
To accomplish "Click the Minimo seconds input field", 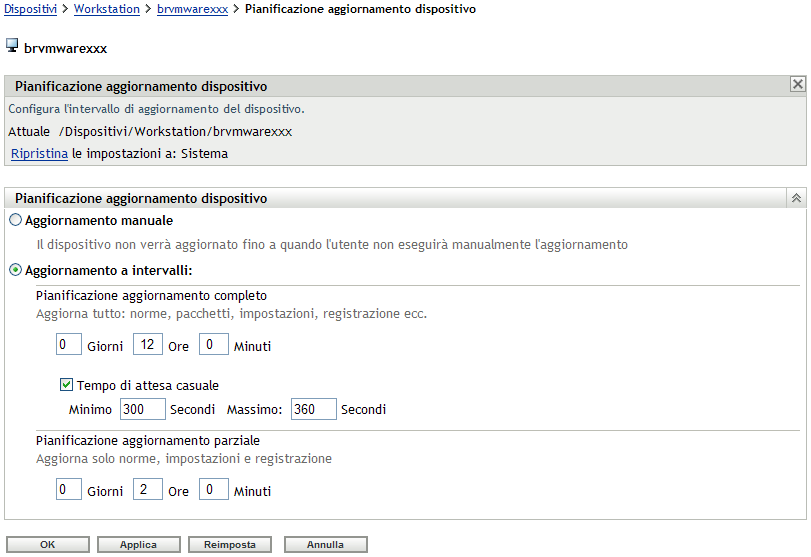I will (x=141, y=409).
